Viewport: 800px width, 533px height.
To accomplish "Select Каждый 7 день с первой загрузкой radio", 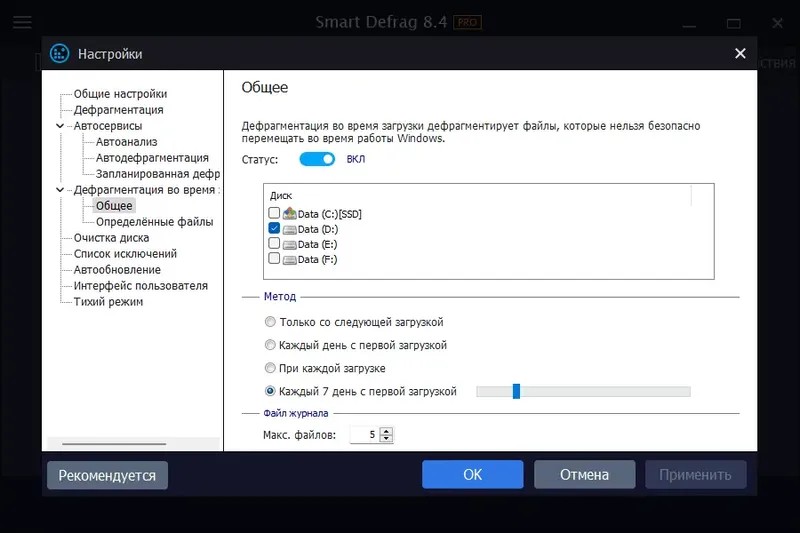I will click(x=270, y=391).
